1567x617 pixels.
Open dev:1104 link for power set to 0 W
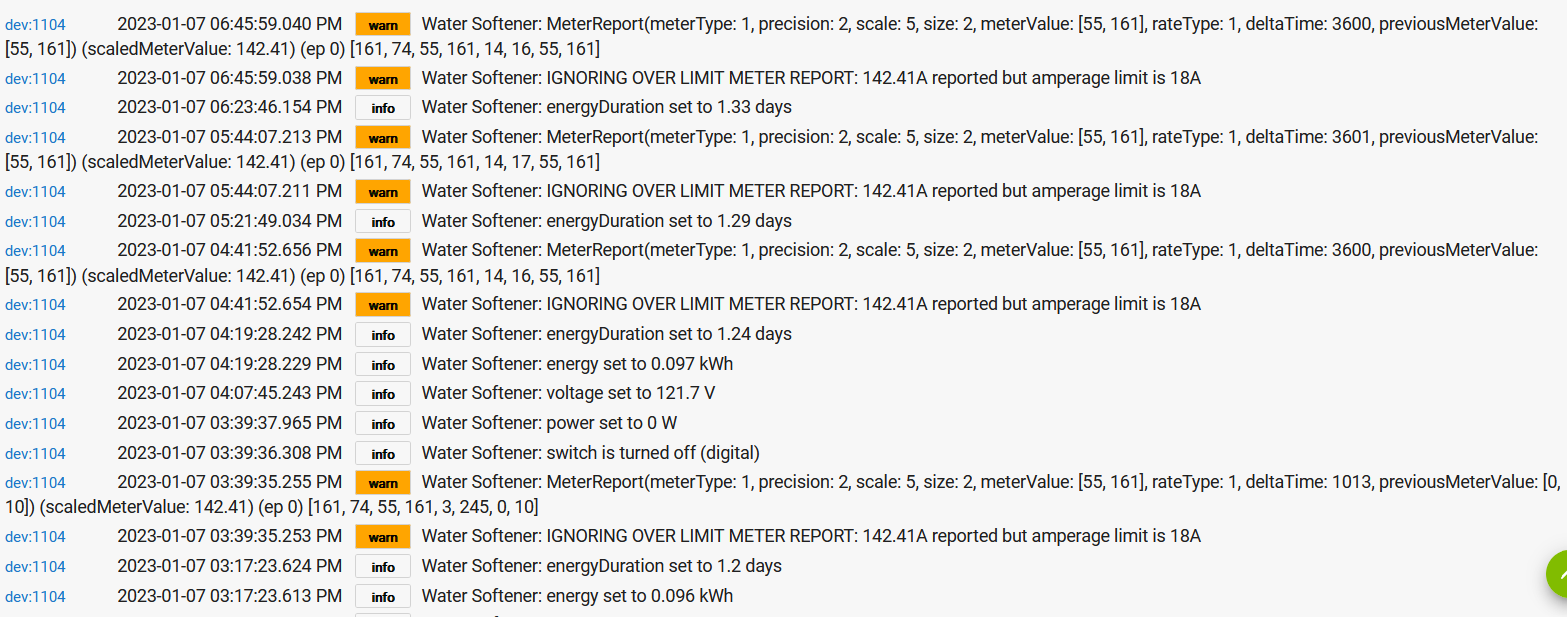tap(35, 424)
